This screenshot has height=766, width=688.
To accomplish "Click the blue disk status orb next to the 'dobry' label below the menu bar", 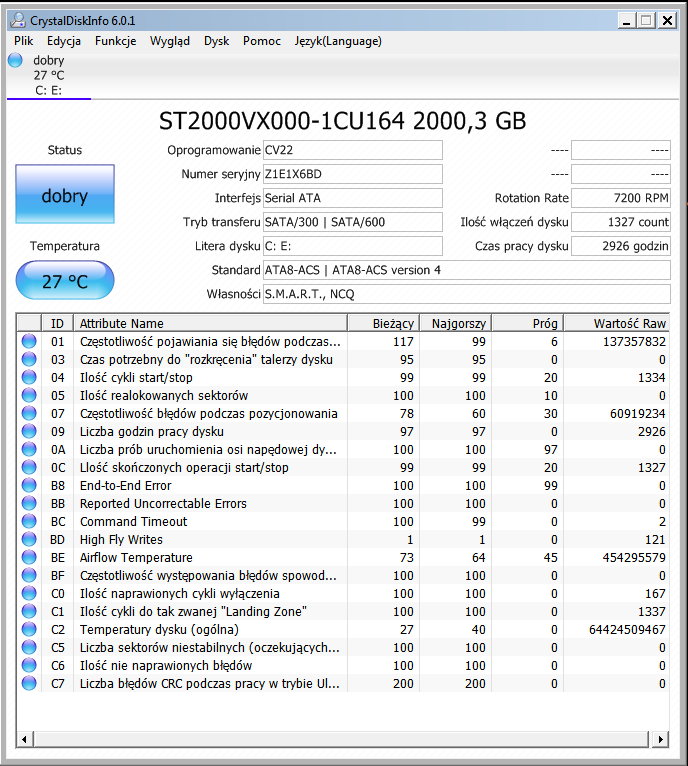I will [x=15, y=60].
